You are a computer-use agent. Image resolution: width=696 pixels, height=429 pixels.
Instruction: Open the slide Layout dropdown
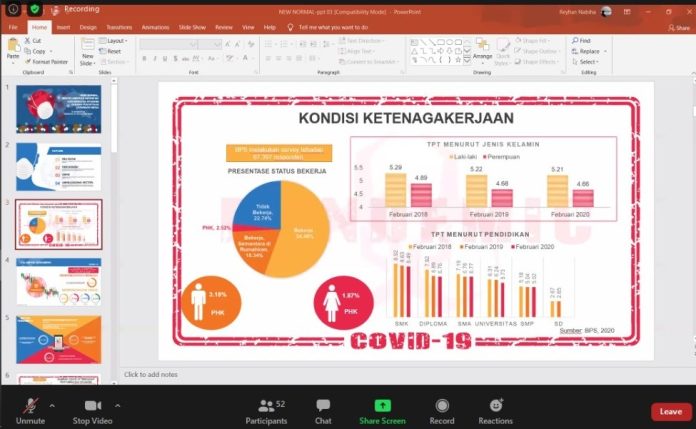pyautogui.click(x=111, y=41)
